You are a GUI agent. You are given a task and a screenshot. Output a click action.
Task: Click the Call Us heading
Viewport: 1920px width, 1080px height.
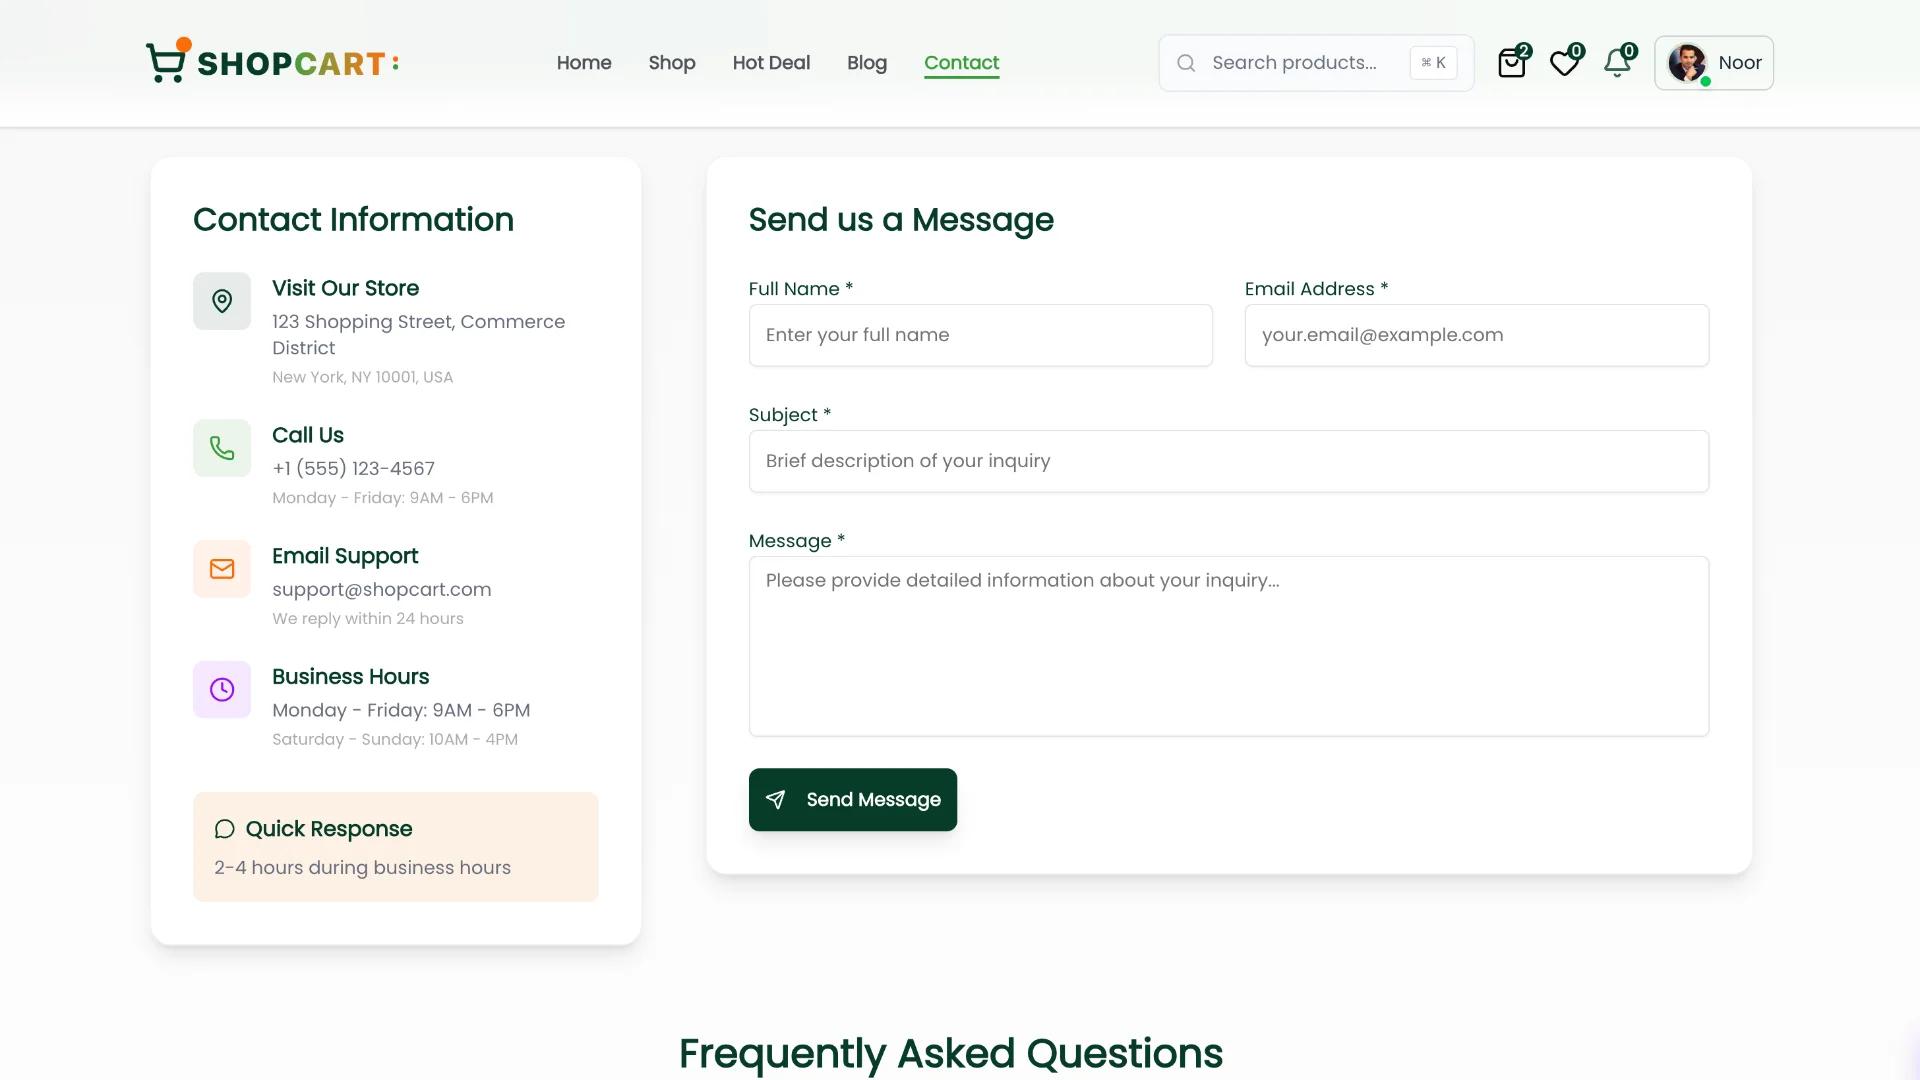coord(308,435)
